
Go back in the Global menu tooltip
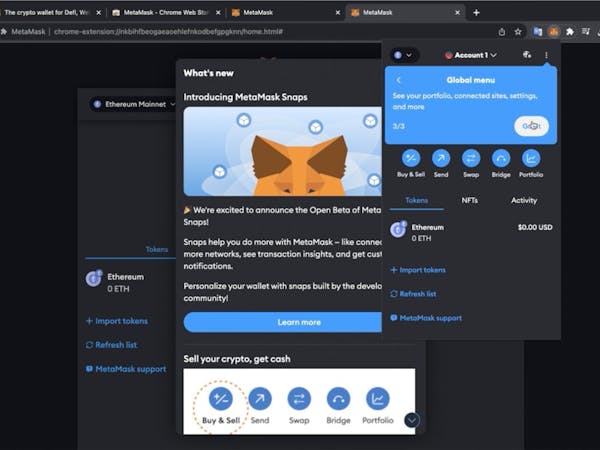[x=398, y=80]
